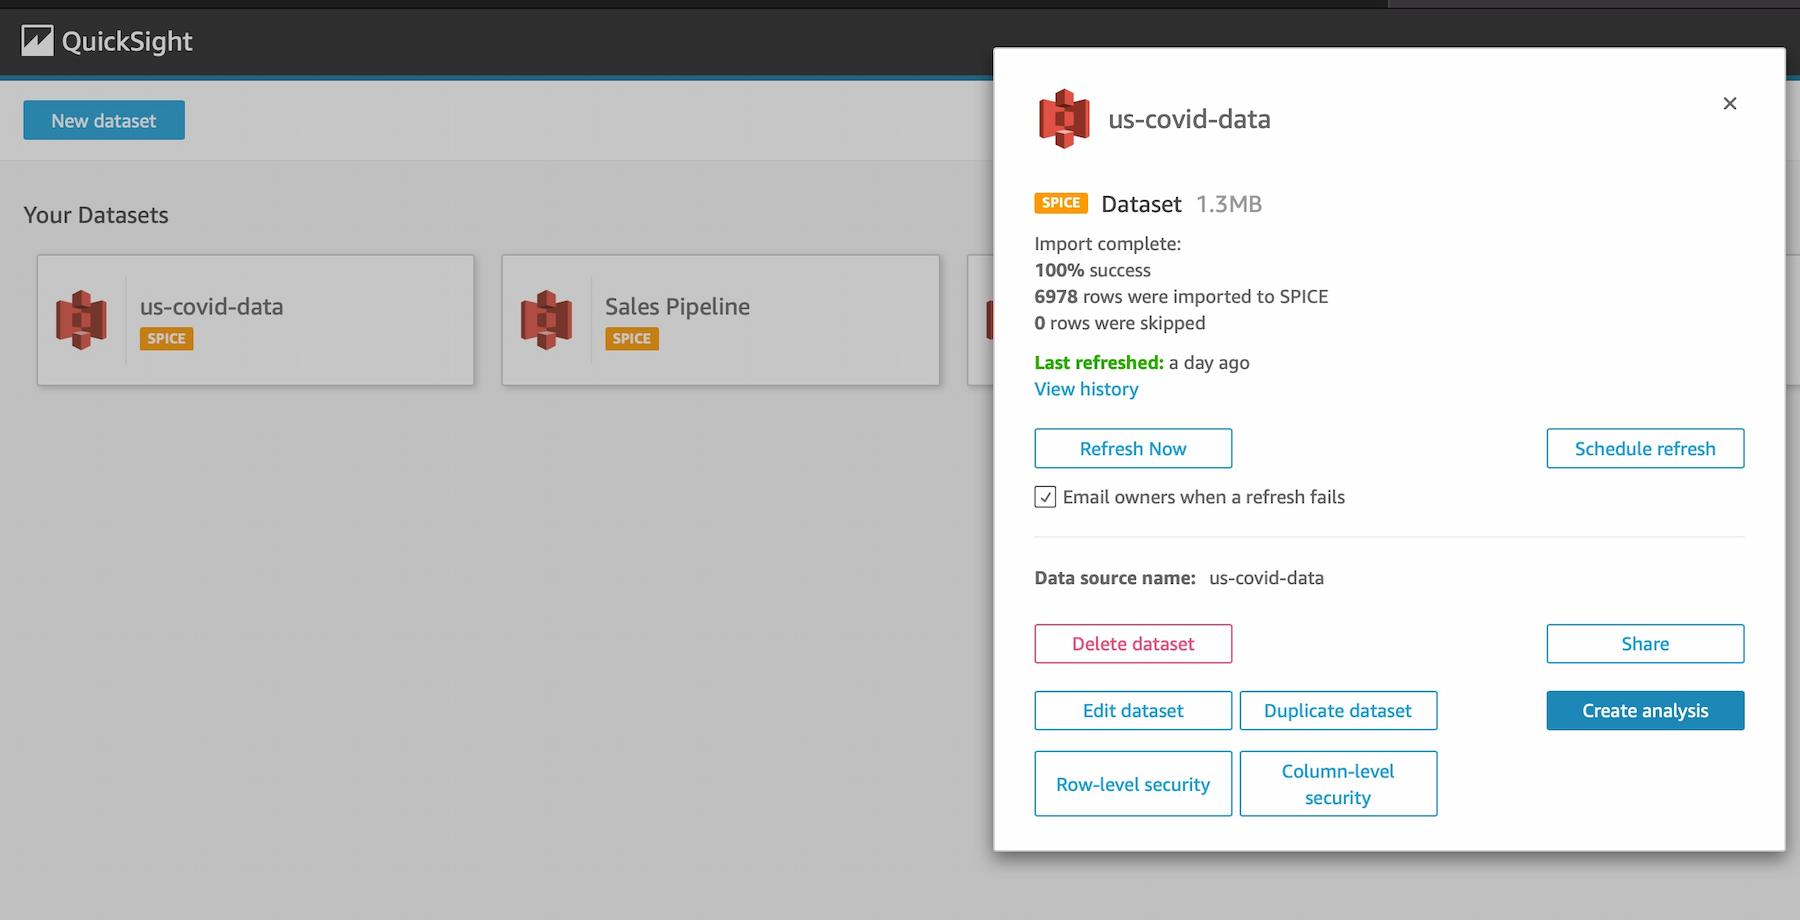
Task: Click SPICE badge under Sales Pipeline
Action: [631, 339]
